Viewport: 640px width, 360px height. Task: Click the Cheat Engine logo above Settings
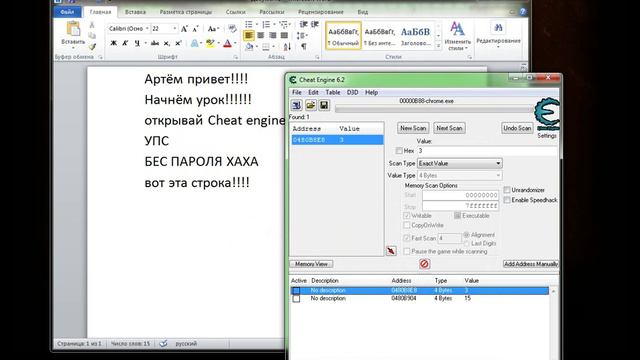pyautogui.click(x=547, y=114)
